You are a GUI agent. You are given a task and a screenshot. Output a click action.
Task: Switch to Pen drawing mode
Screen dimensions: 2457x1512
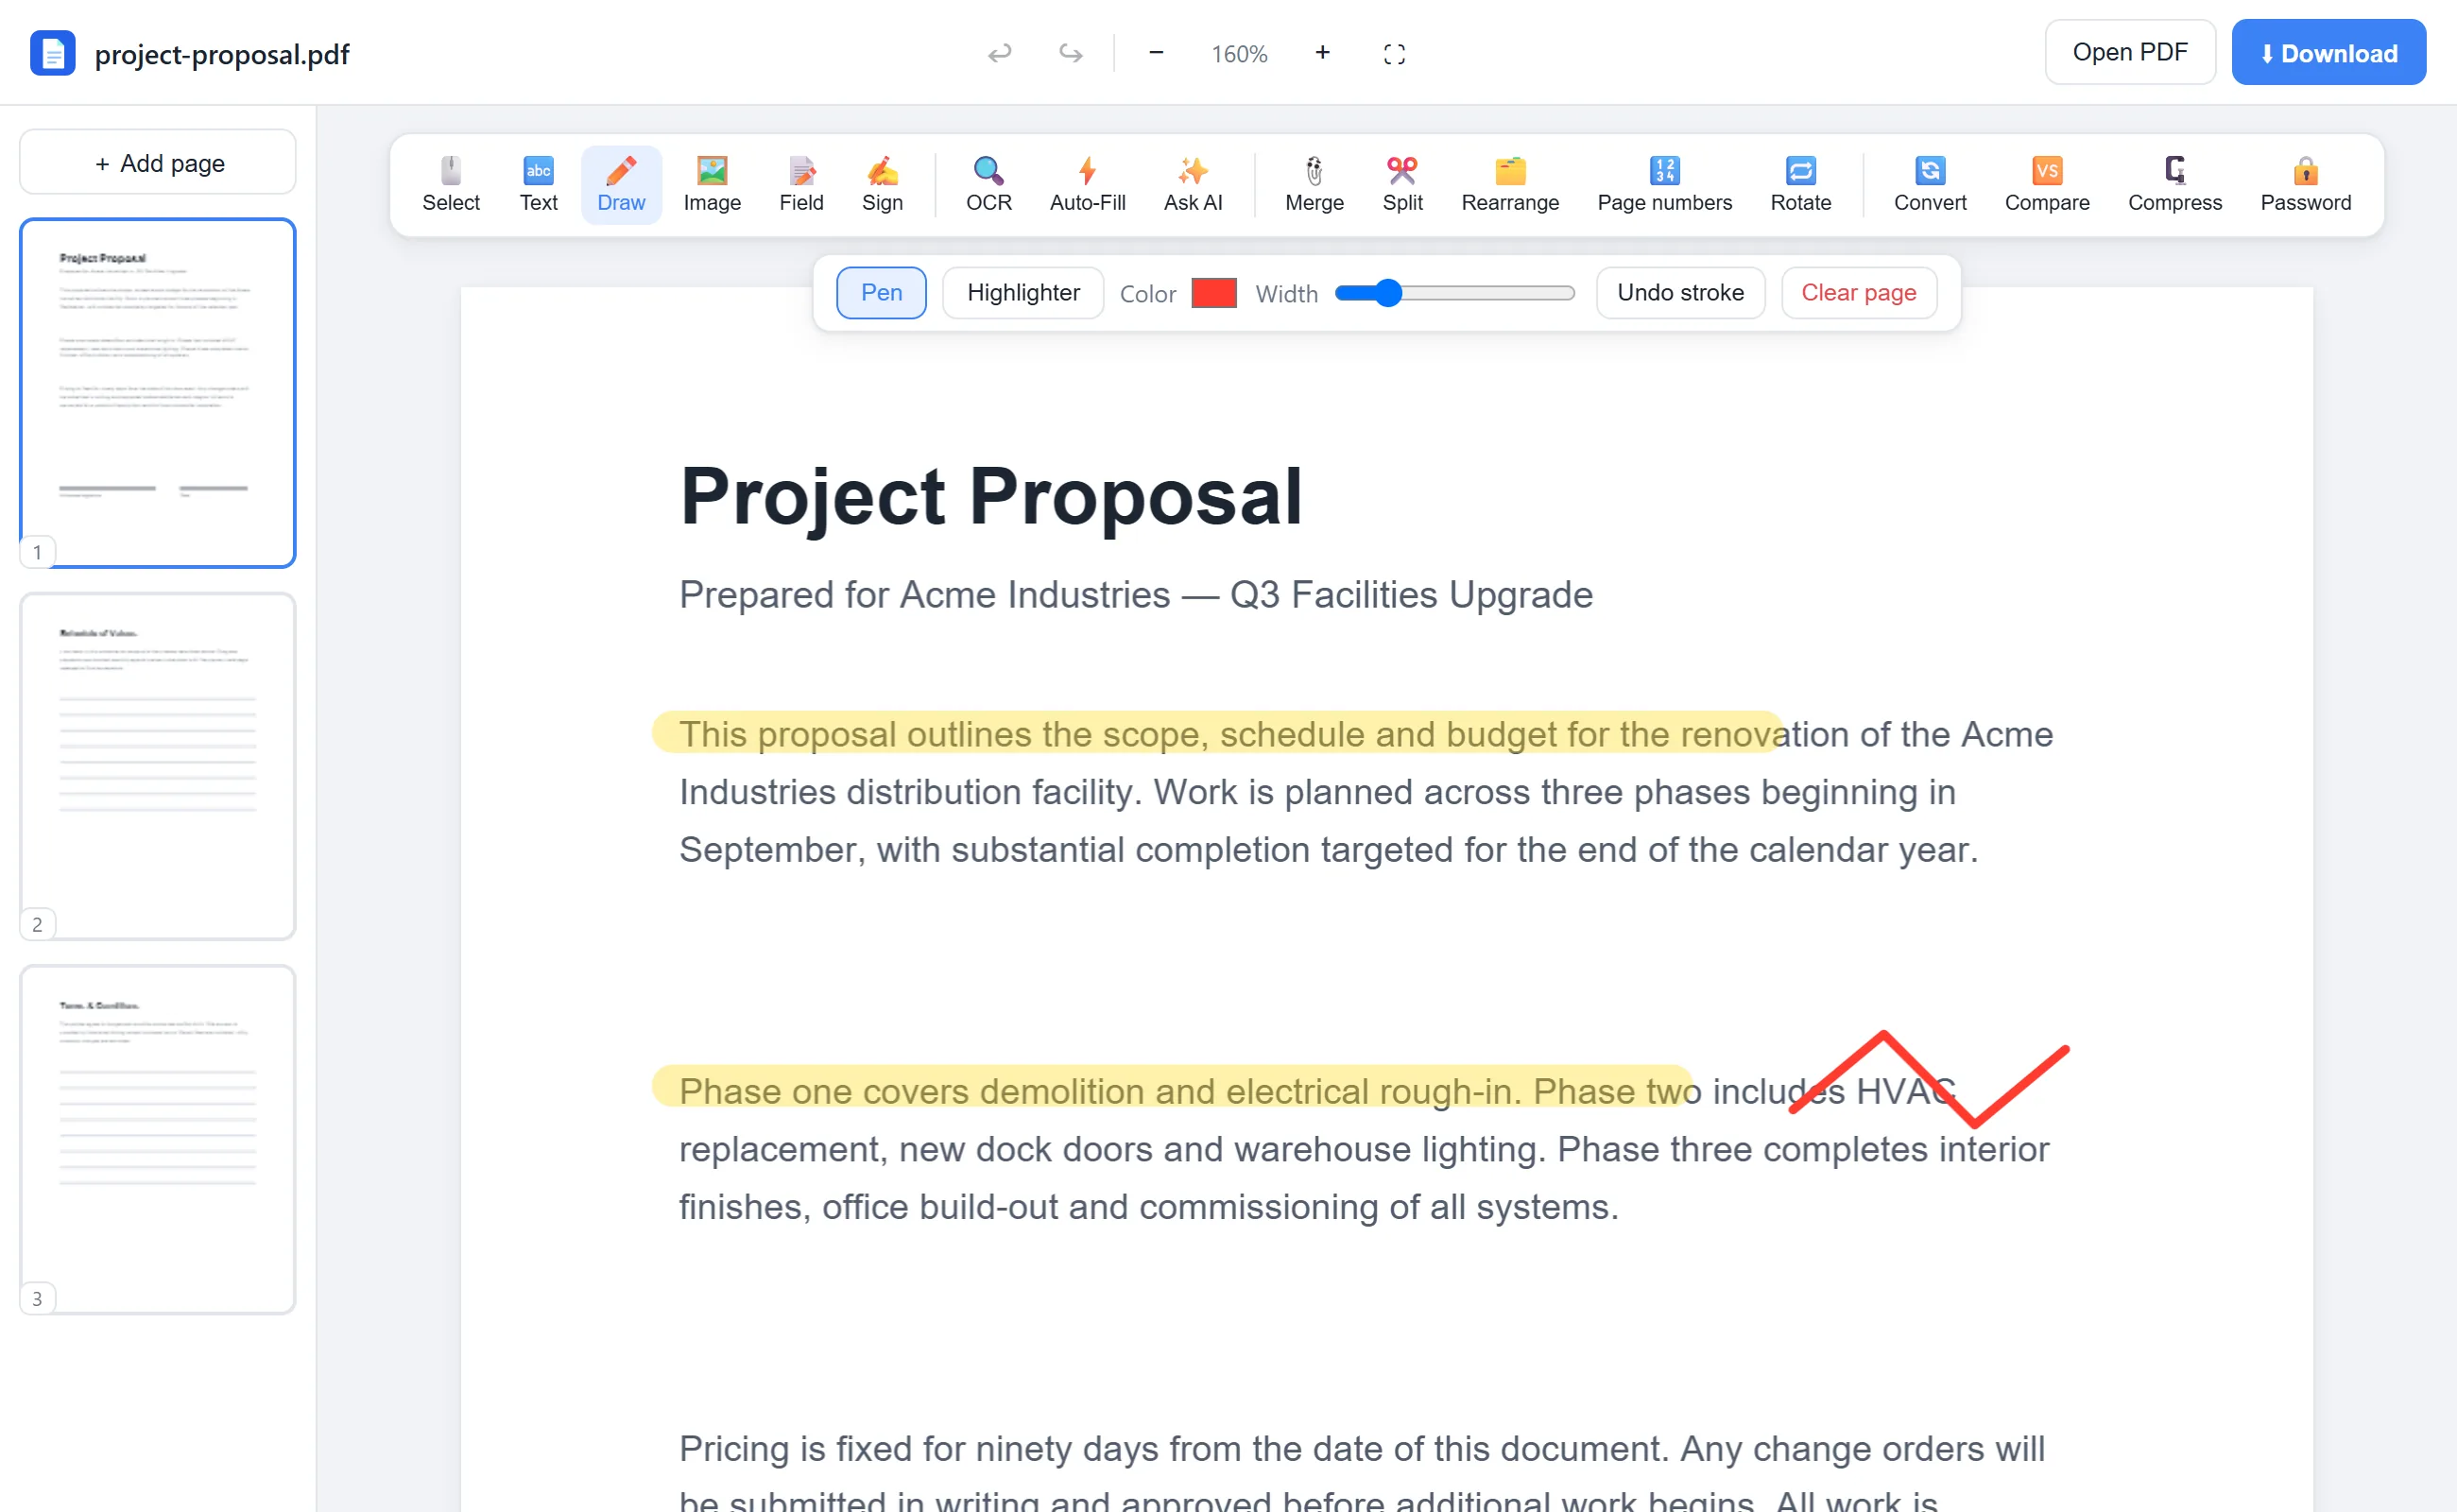[x=881, y=293]
